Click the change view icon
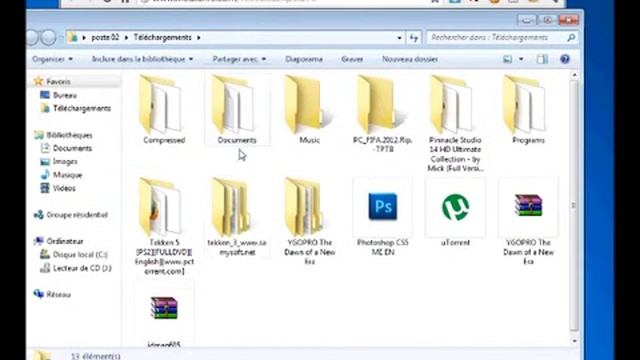This screenshot has width=640, height=360. pyautogui.click(x=507, y=59)
